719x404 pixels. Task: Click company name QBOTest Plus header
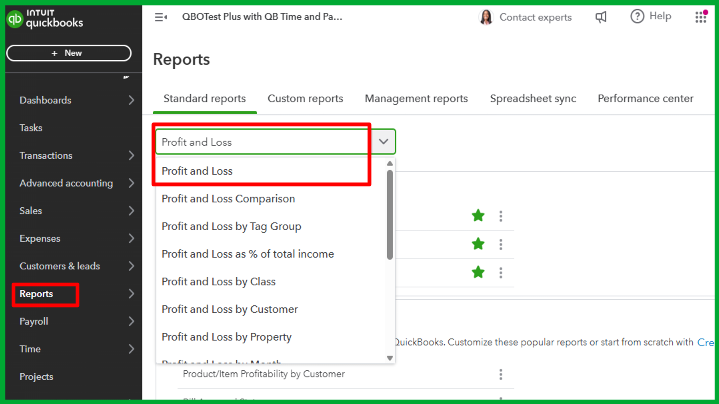pos(262,17)
